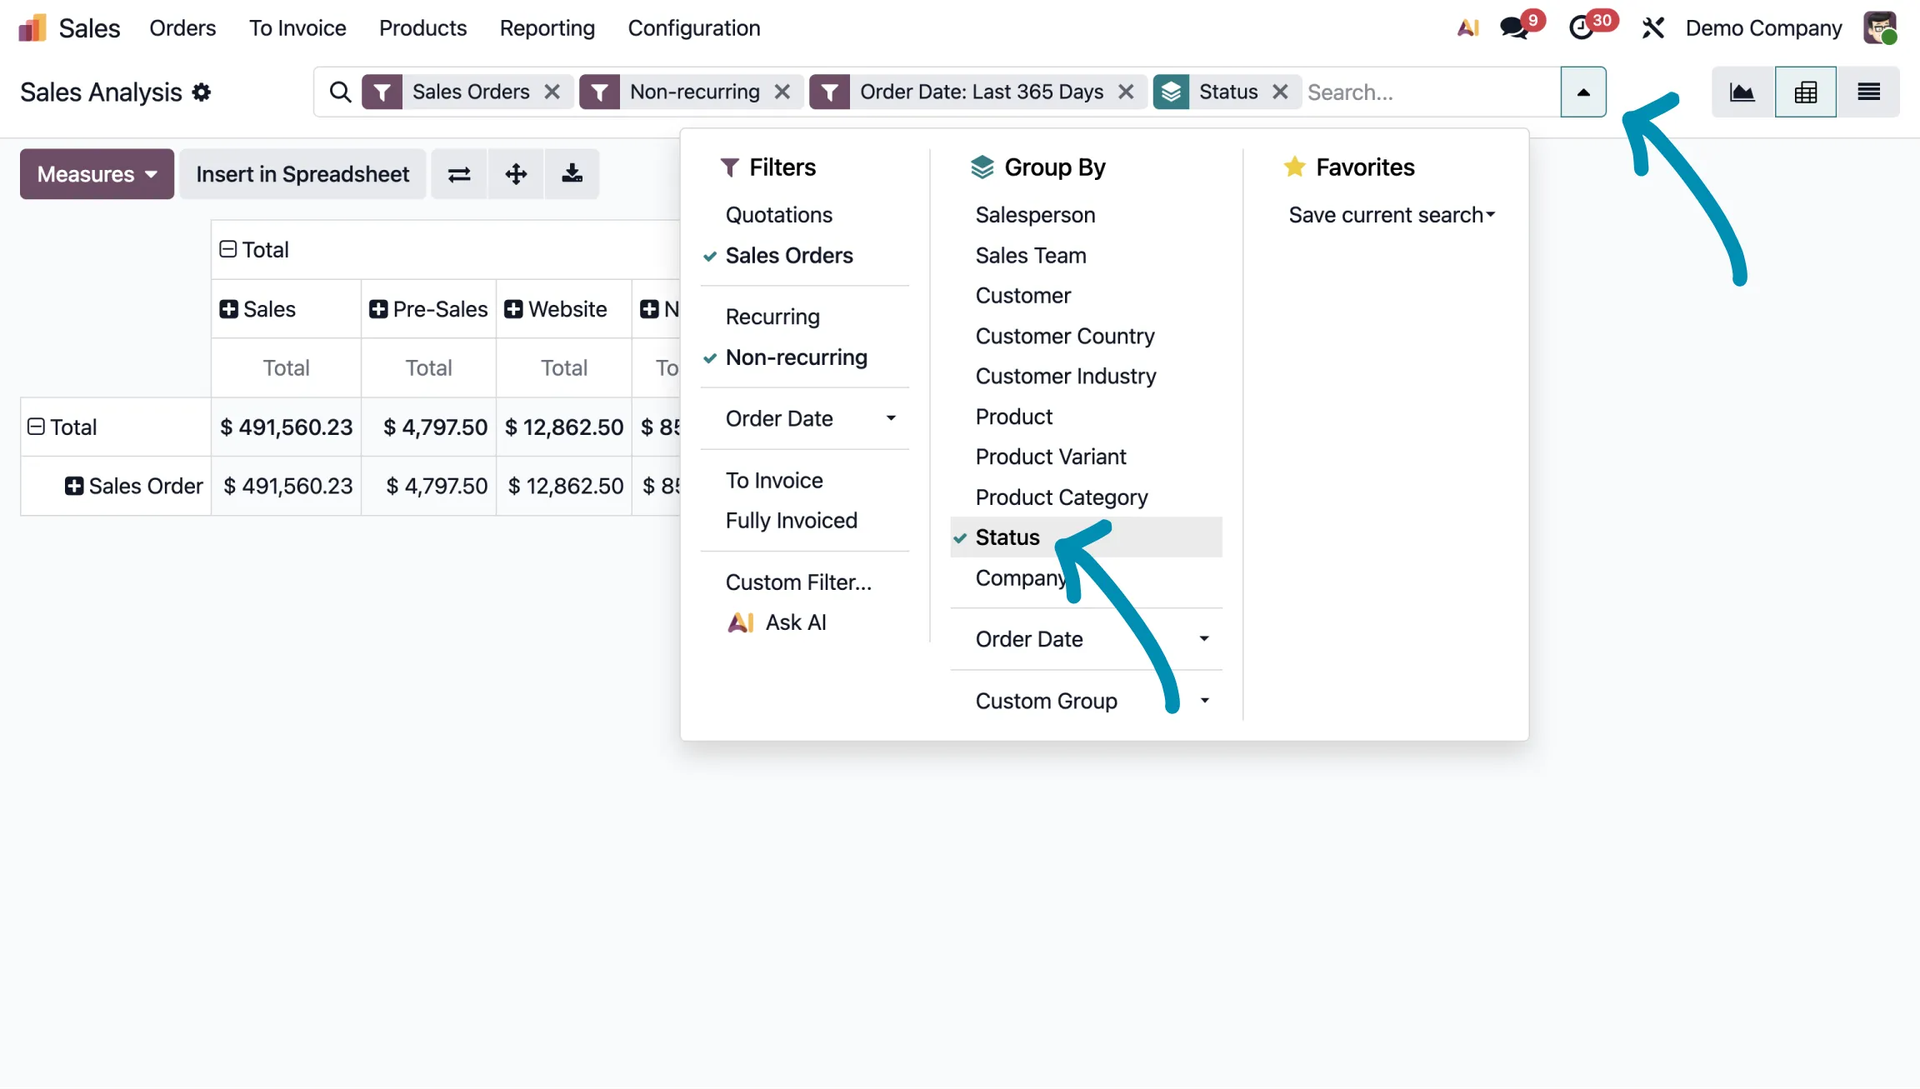1920x1089 pixels.
Task: Click Insert in Spreadsheet button
Action: pyautogui.click(x=302, y=174)
